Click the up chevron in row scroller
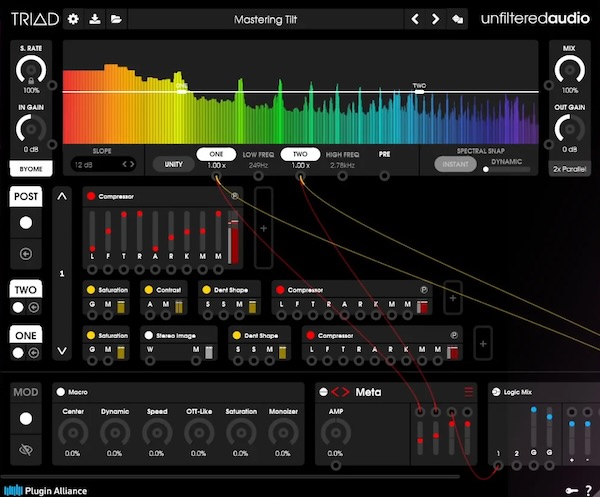The height and width of the screenshot is (497, 600). tap(62, 197)
